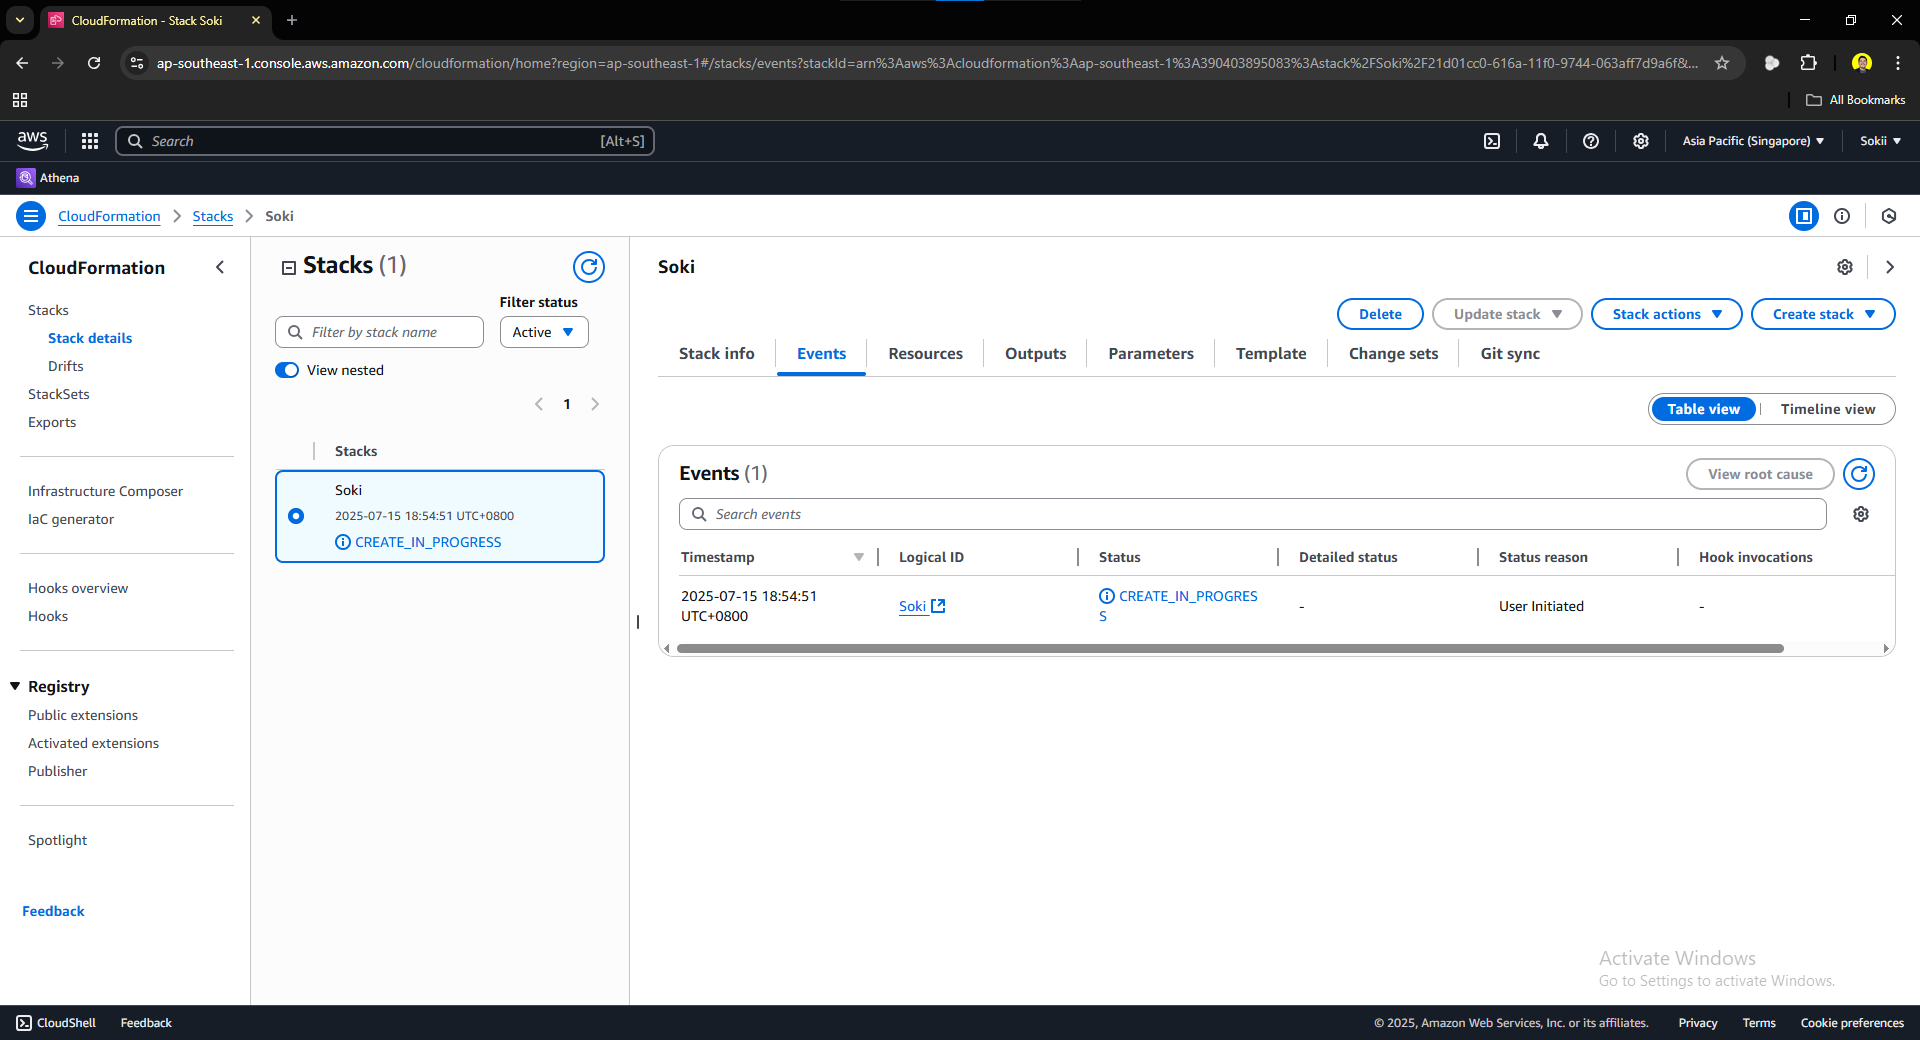Open the AWS console settings gear

(x=1640, y=141)
